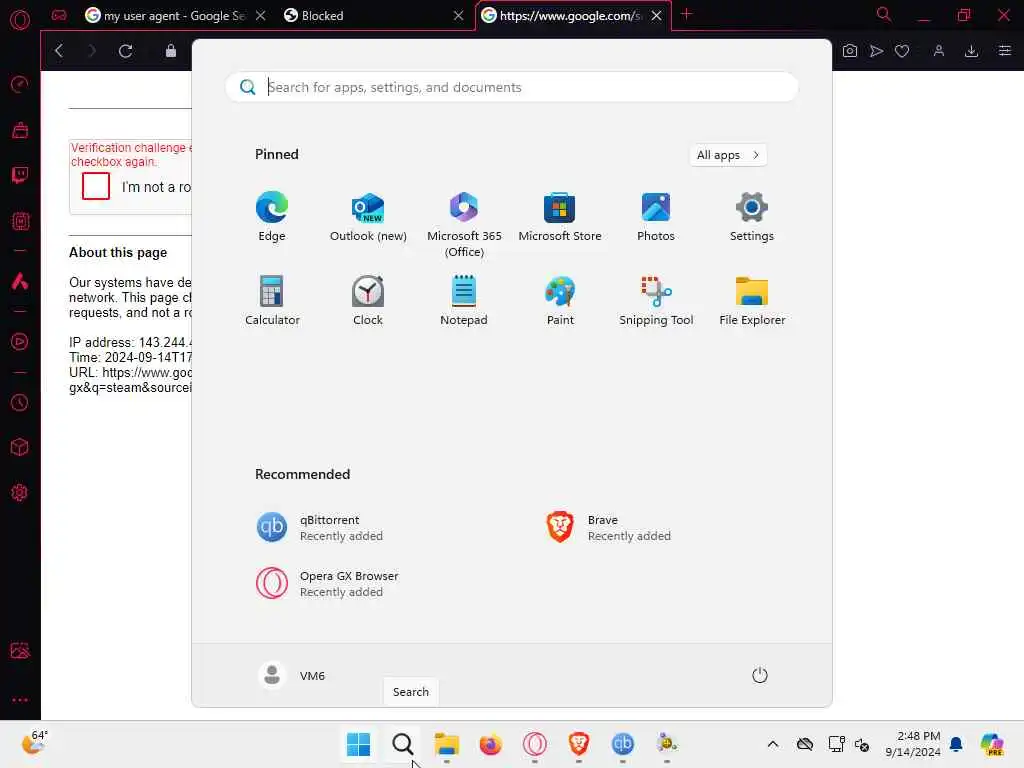Open extensions cube icon in sidebar

pyautogui.click(x=20, y=447)
